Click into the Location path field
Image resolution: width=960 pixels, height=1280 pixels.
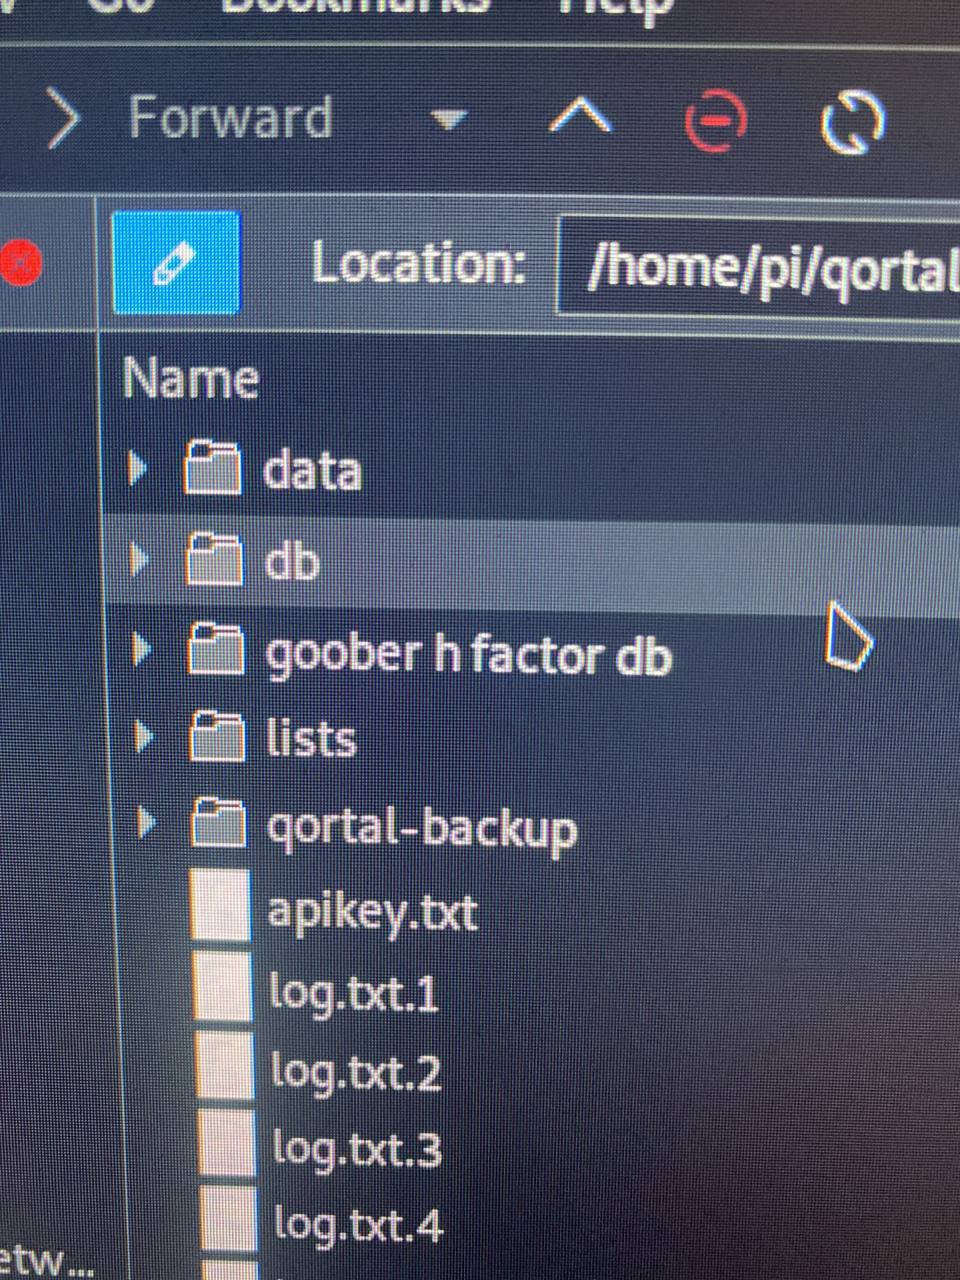[x=759, y=267]
